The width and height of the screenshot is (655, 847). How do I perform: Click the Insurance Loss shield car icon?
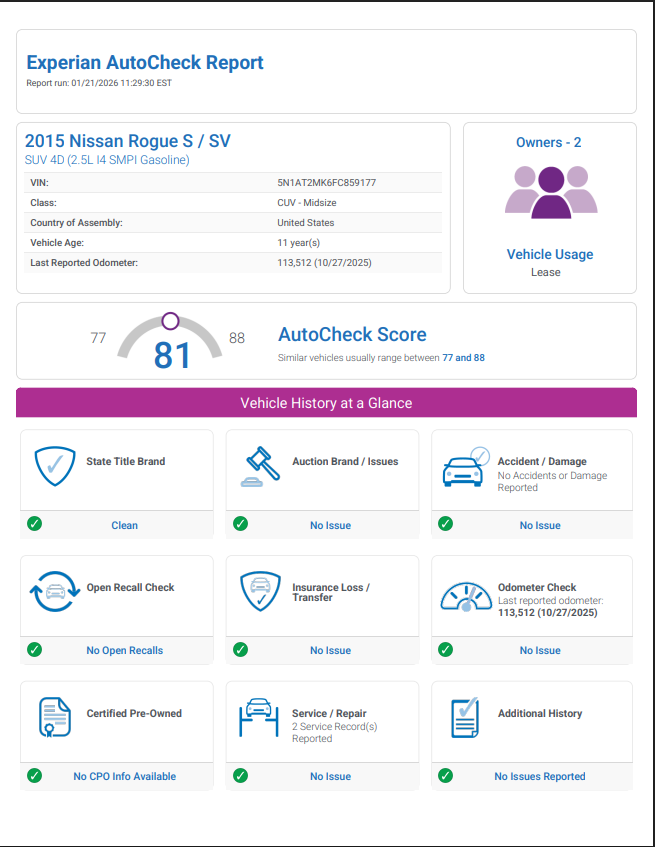260,592
